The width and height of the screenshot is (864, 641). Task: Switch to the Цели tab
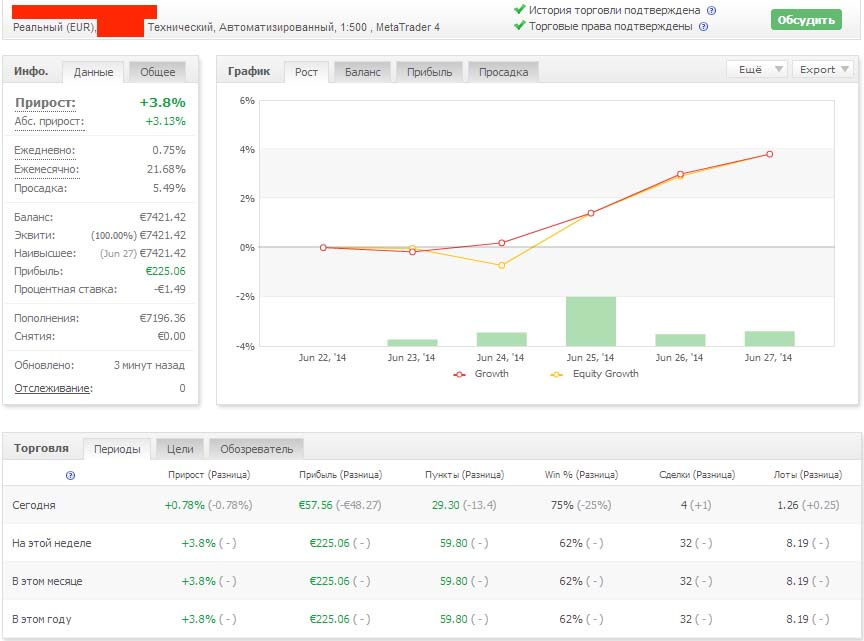pyautogui.click(x=181, y=449)
